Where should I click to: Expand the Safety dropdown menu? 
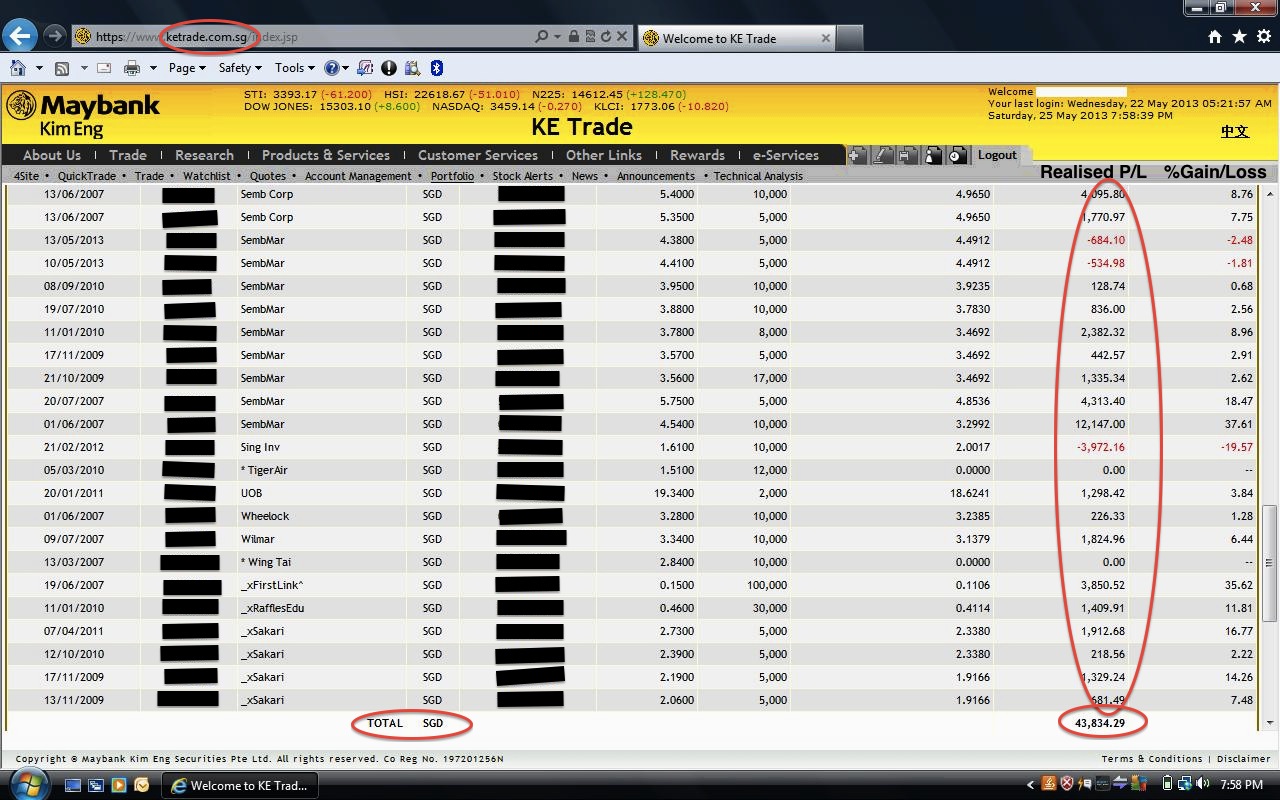(239, 68)
